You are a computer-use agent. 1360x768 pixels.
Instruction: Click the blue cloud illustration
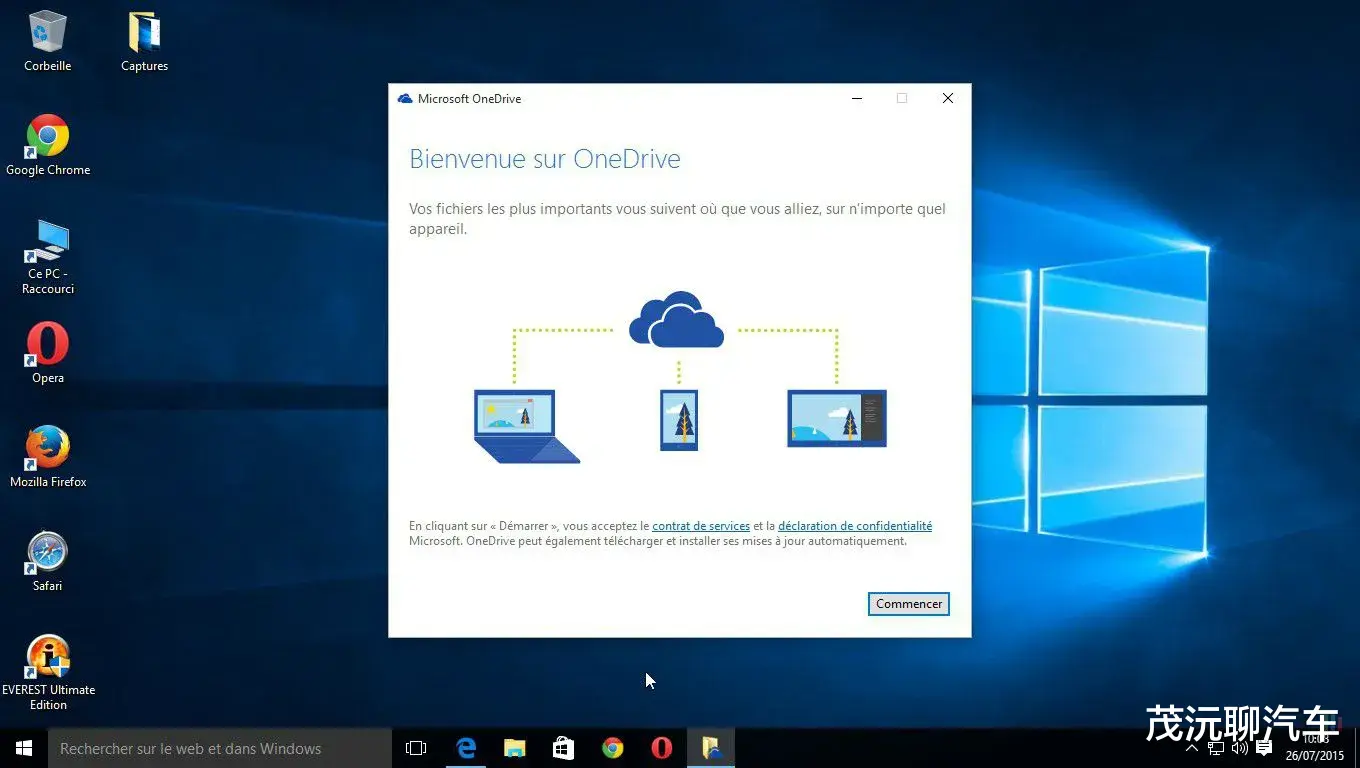point(676,320)
